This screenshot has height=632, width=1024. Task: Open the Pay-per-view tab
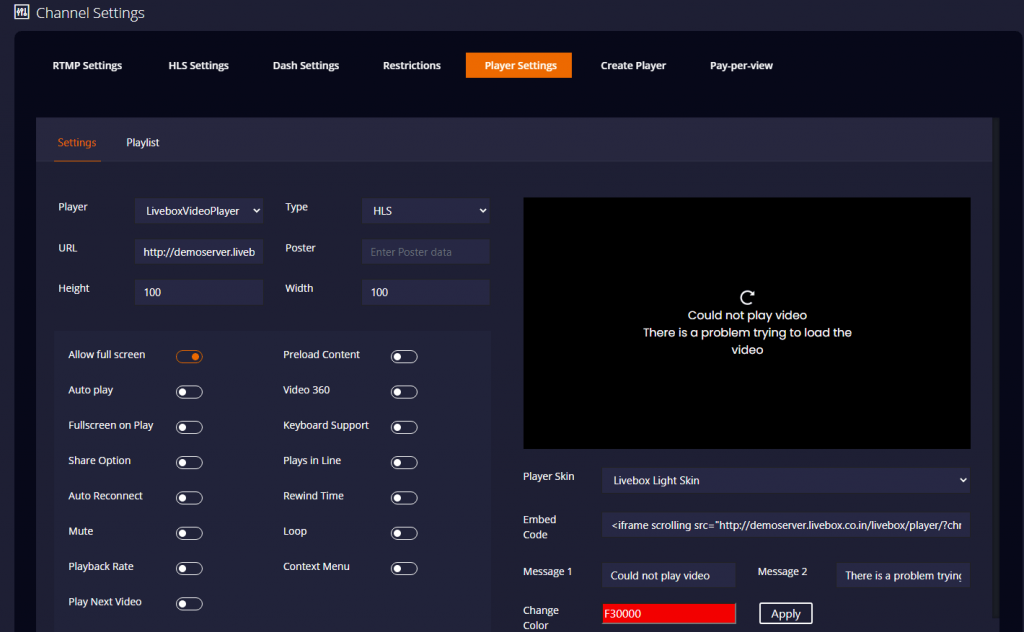pos(740,65)
